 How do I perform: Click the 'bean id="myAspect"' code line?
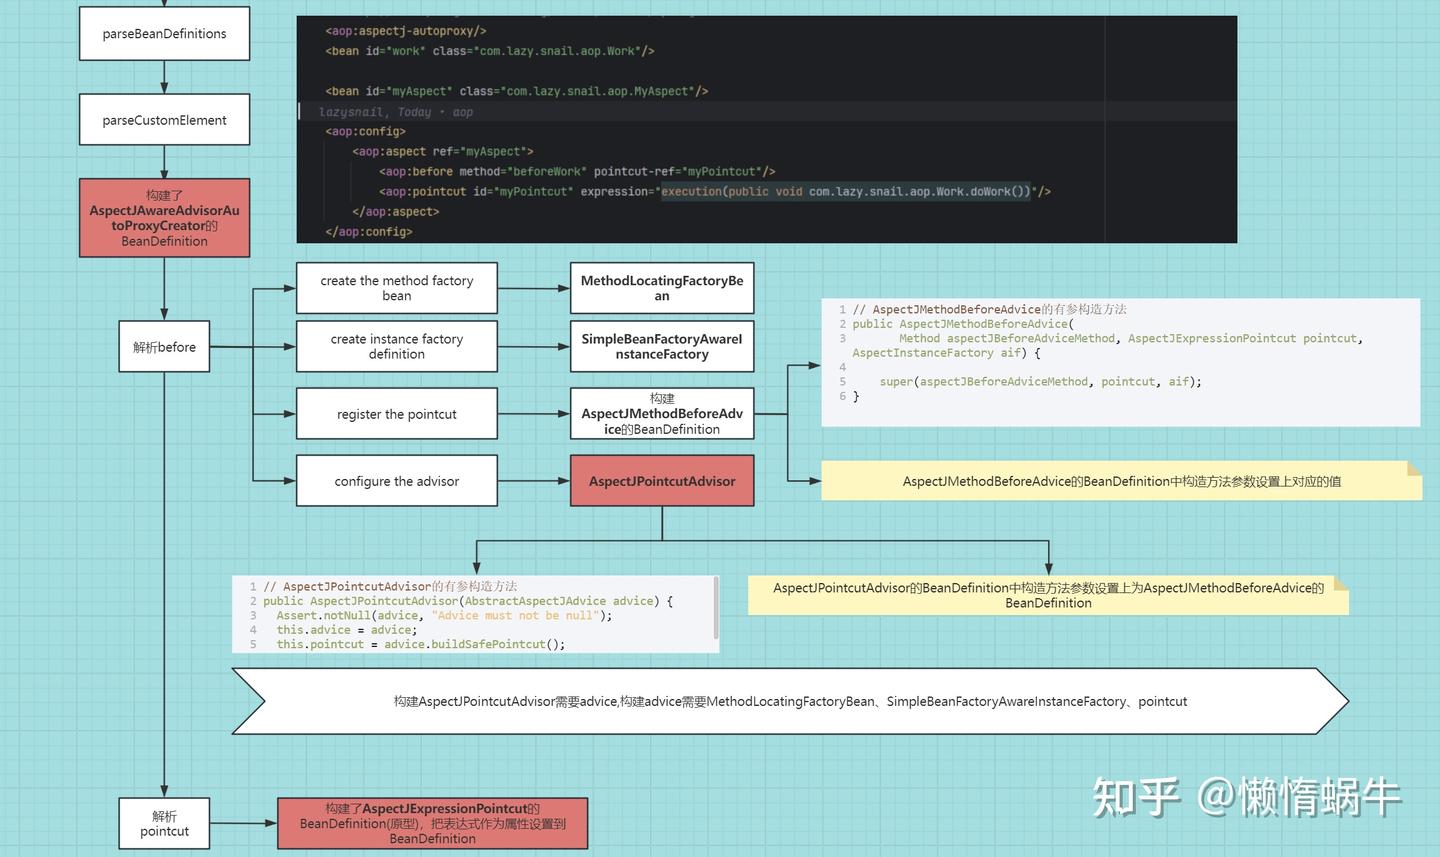(x=516, y=91)
